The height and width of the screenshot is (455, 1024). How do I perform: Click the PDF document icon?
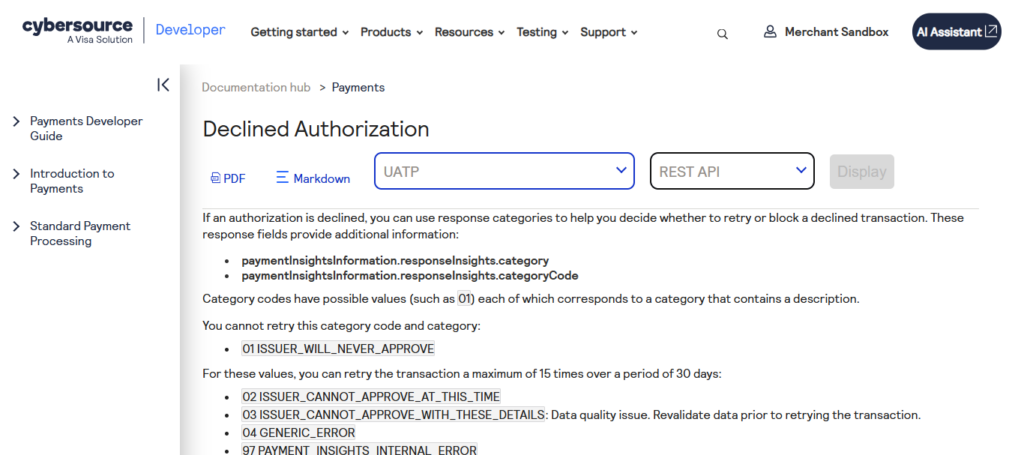point(215,178)
